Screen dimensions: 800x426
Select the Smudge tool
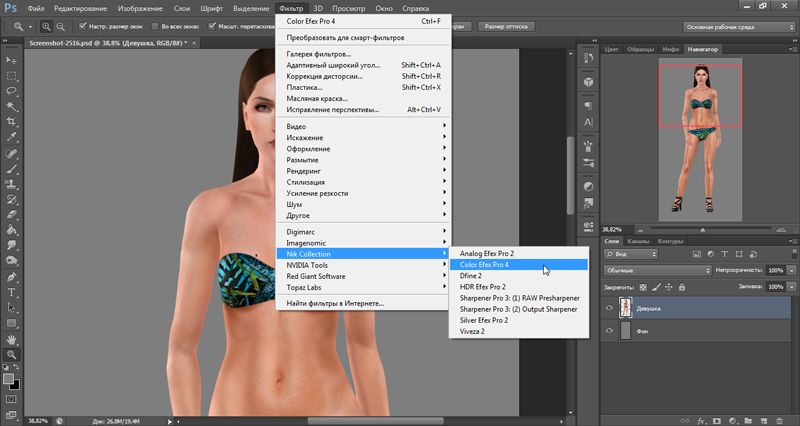pos(11,245)
